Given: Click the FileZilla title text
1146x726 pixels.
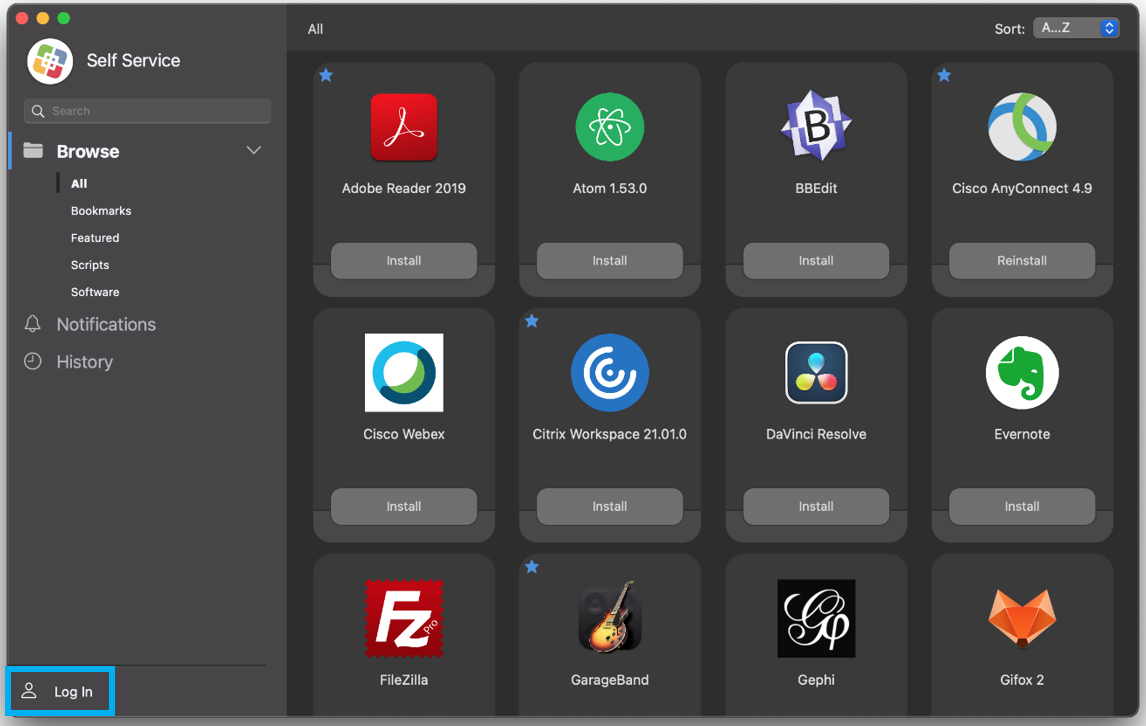Looking at the screenshot, I should pos(403,679).
